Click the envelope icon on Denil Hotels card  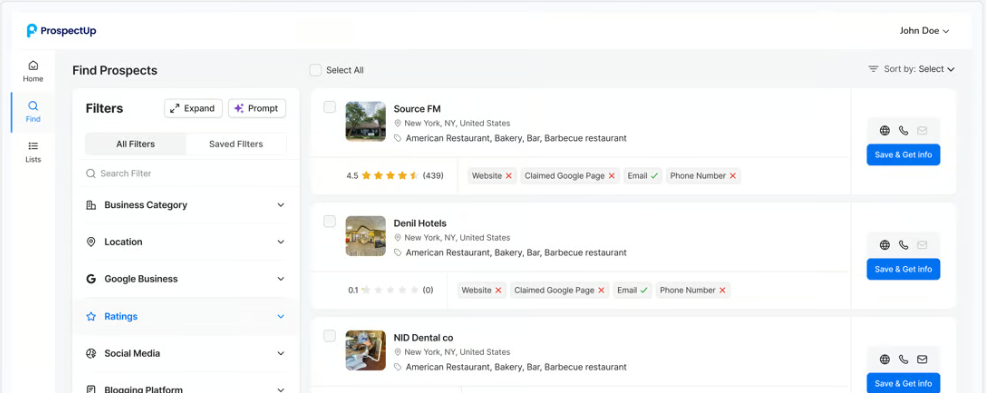point(922,245)
